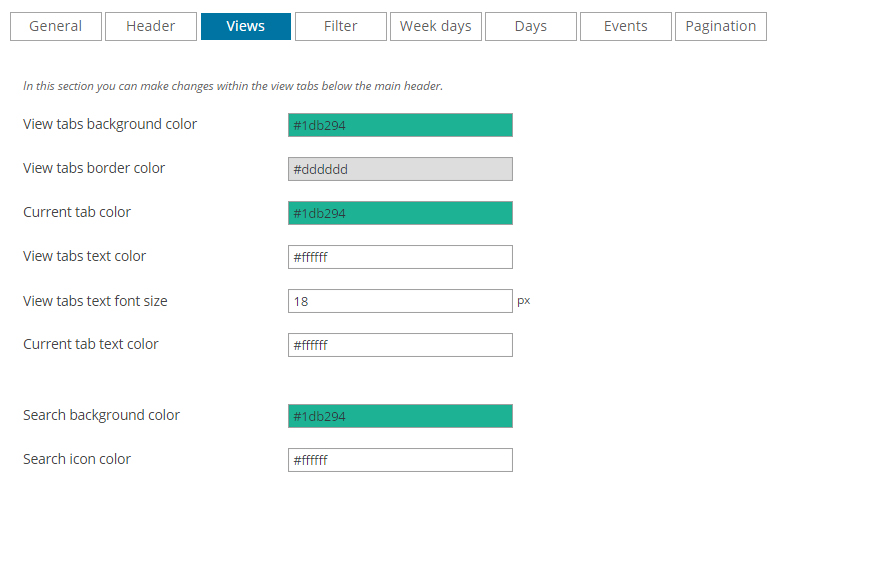Open the General tab

point(56,27)
